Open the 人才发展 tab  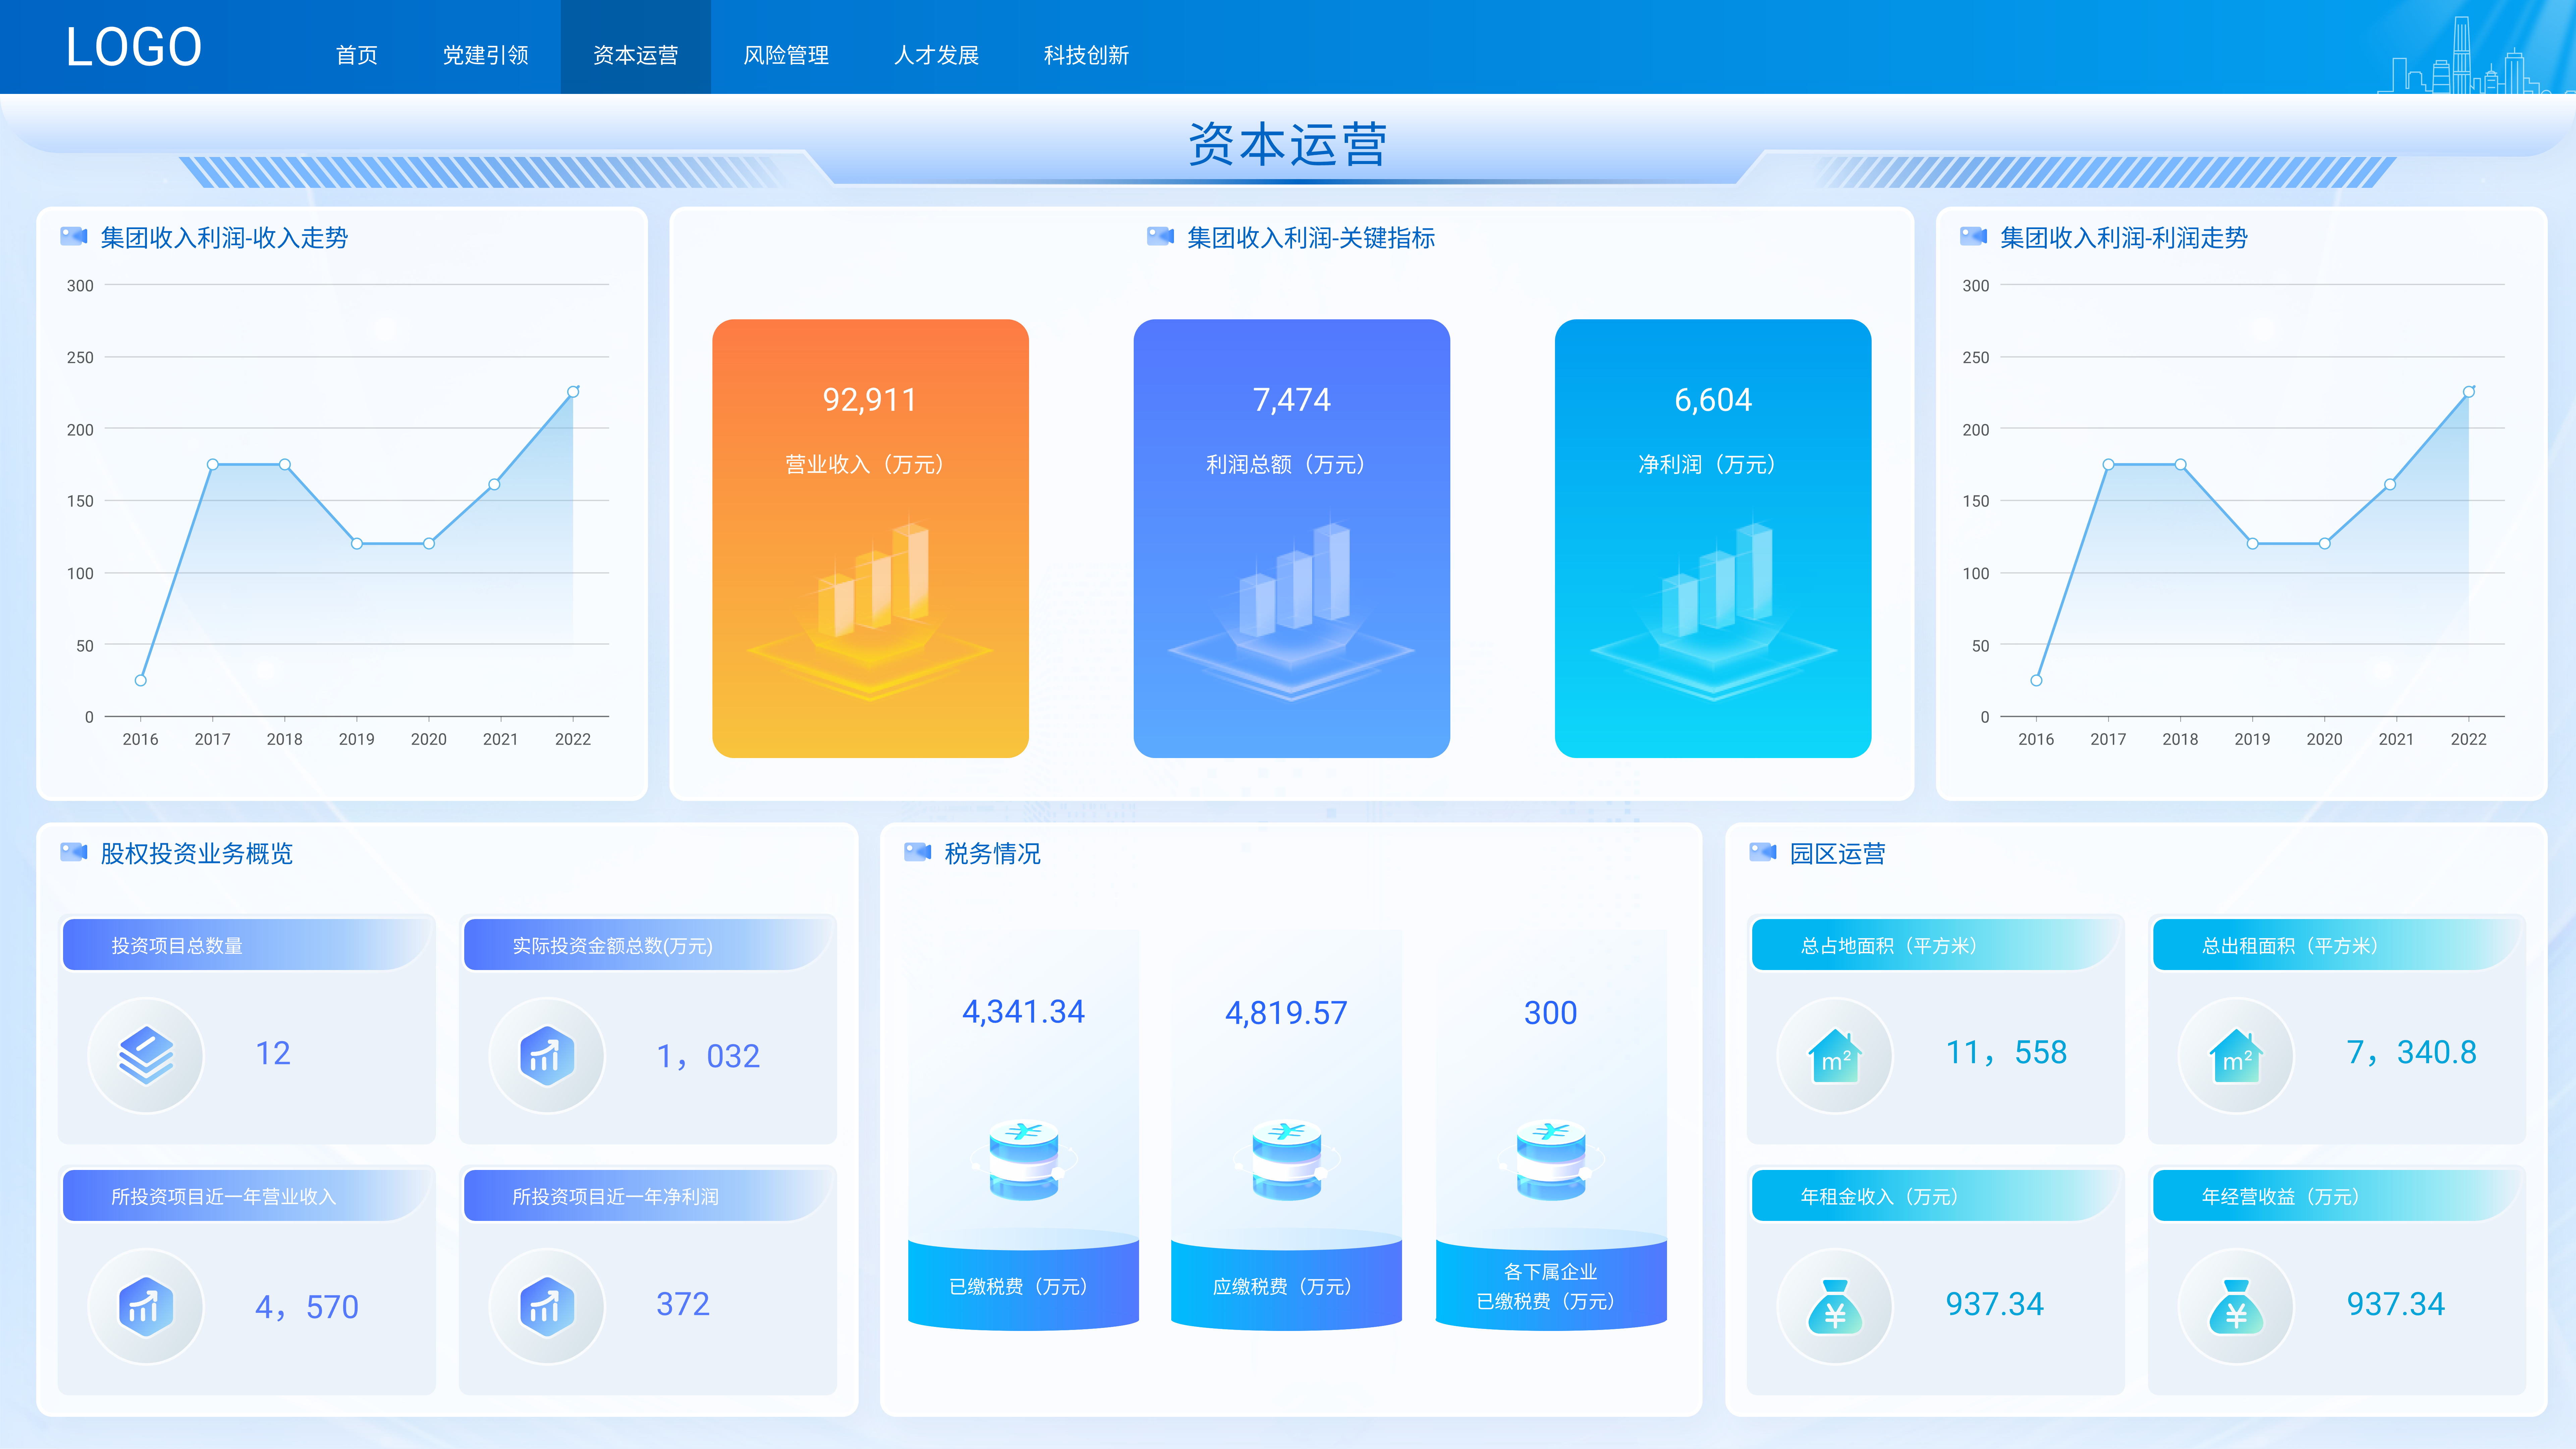[x=936, y=55]
